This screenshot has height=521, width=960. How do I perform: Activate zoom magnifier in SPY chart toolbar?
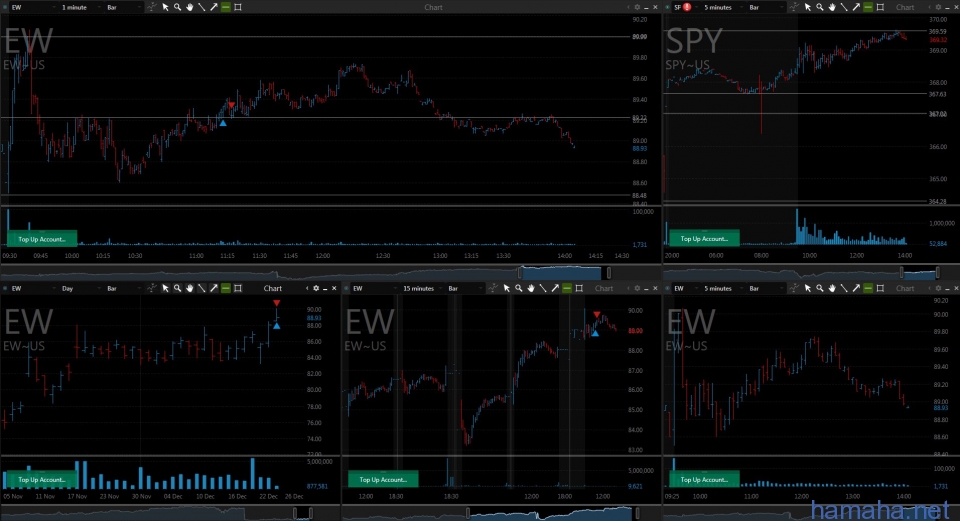820,7
